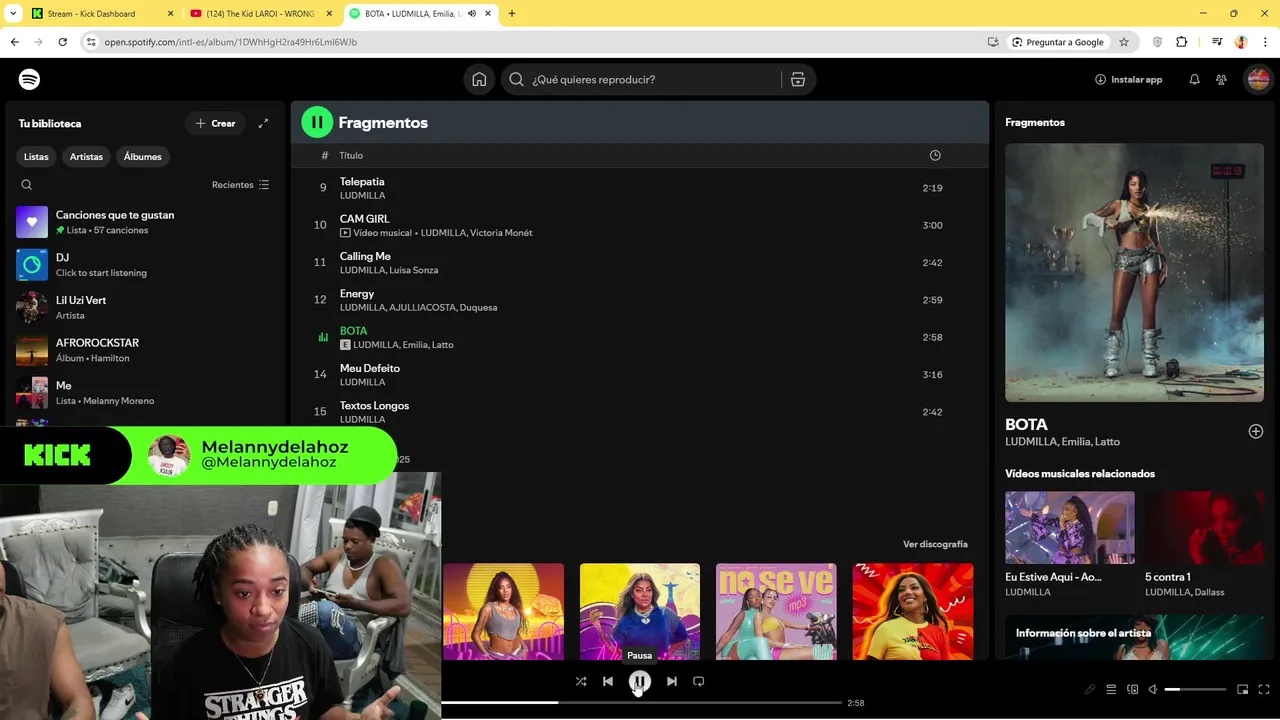This screenshot has width=1280, height=720.
Task: Seek on the song progress bar
Action: tap(641, 703)
